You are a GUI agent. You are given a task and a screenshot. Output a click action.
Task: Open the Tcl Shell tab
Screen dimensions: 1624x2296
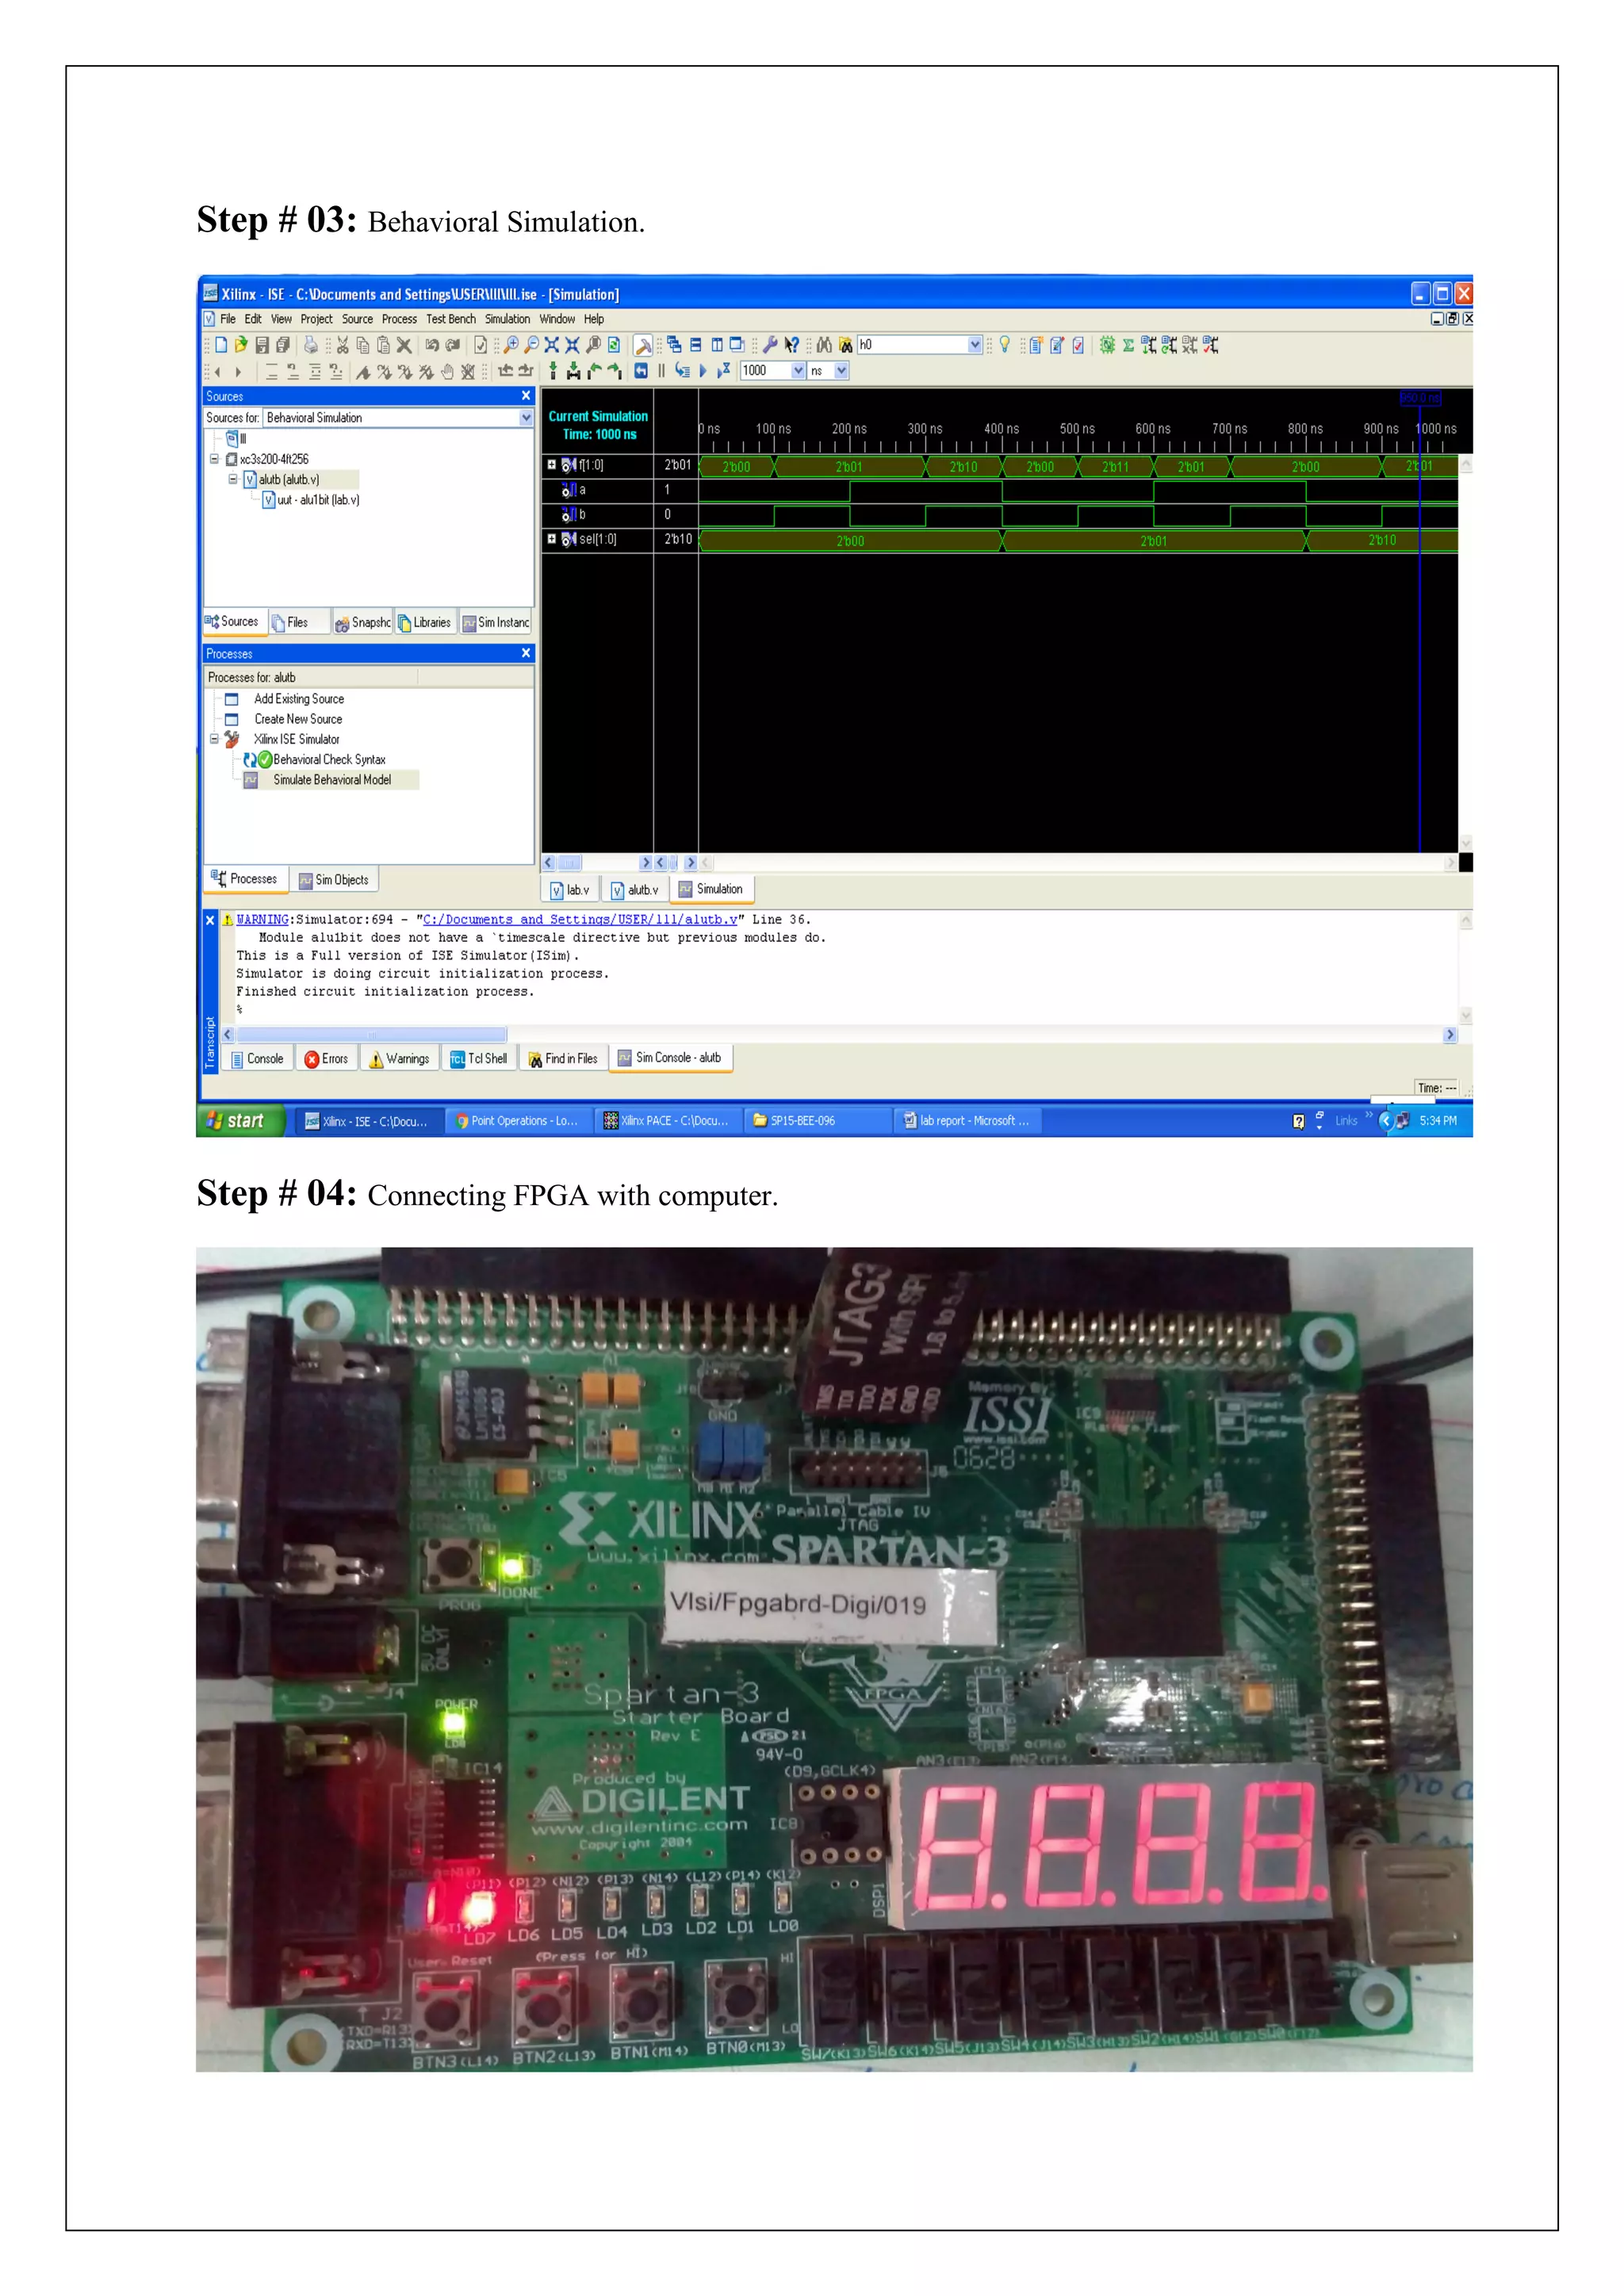pyautogui.click(x=479, y=1059)
